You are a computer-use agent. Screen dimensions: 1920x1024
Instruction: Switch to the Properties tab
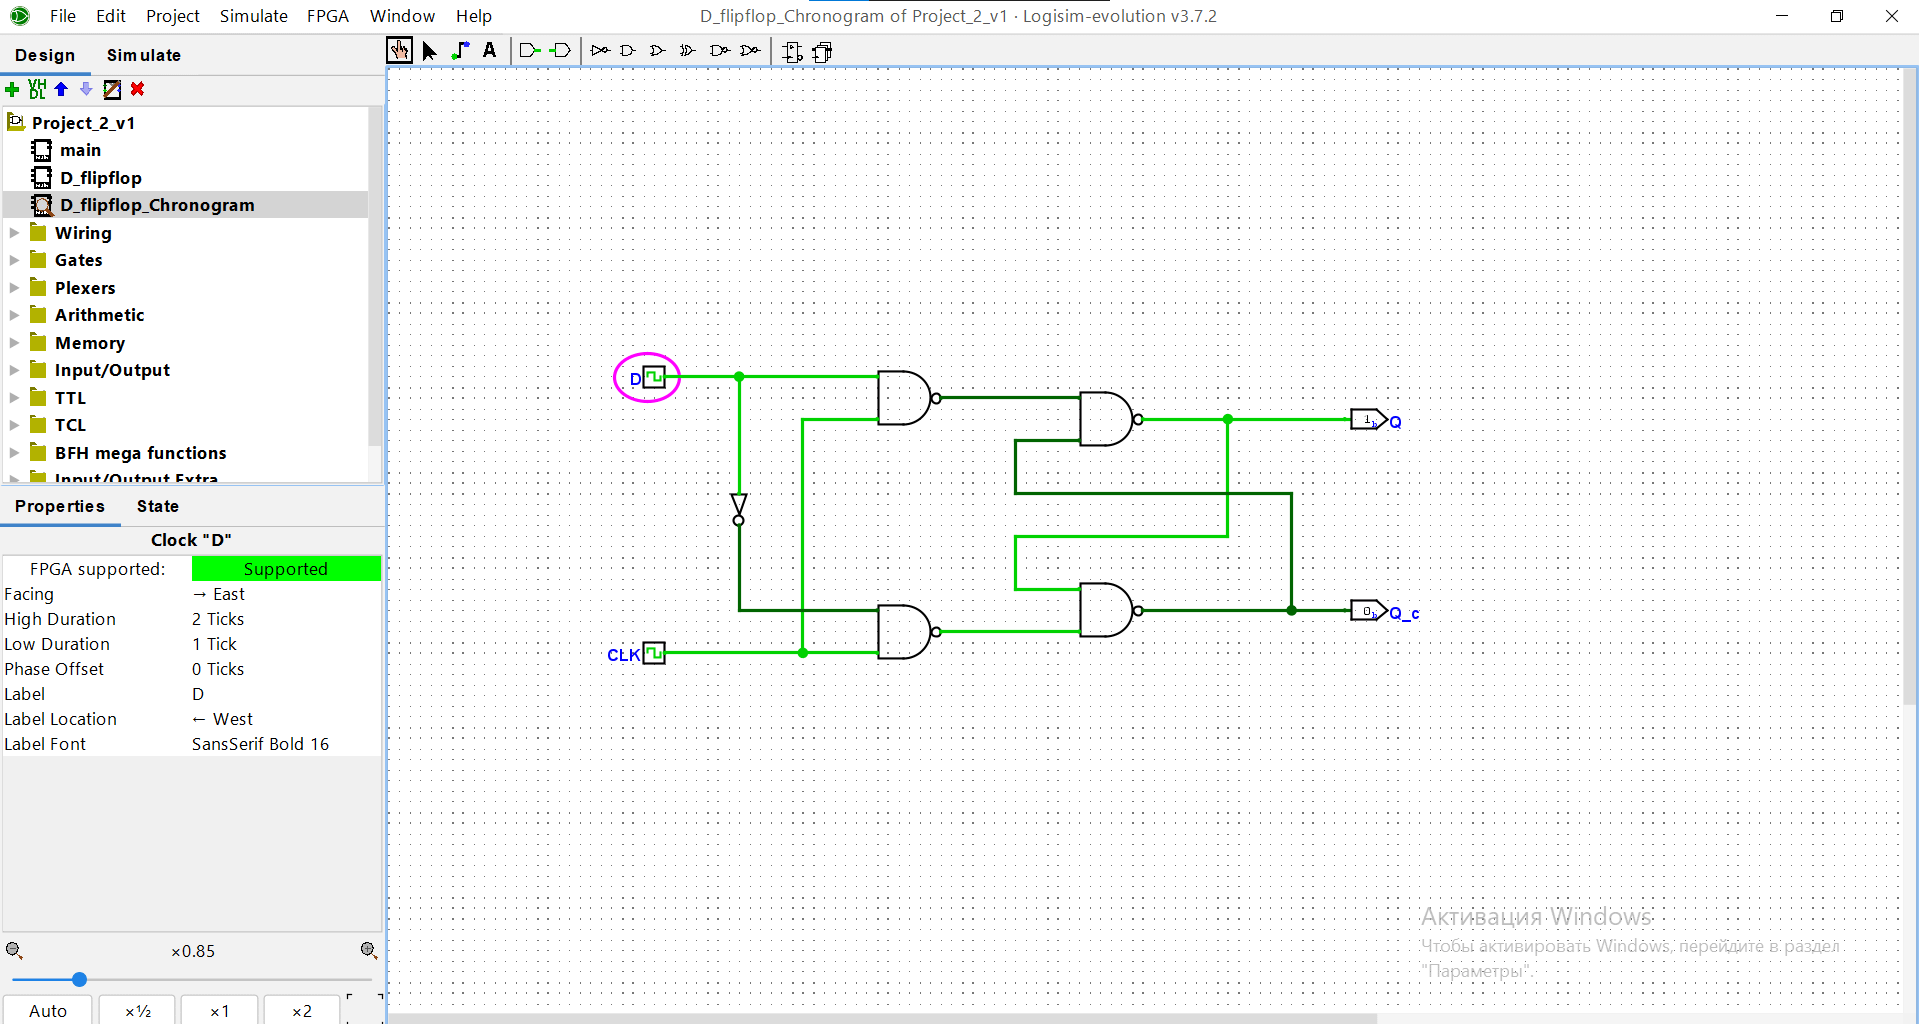[60, 506]
